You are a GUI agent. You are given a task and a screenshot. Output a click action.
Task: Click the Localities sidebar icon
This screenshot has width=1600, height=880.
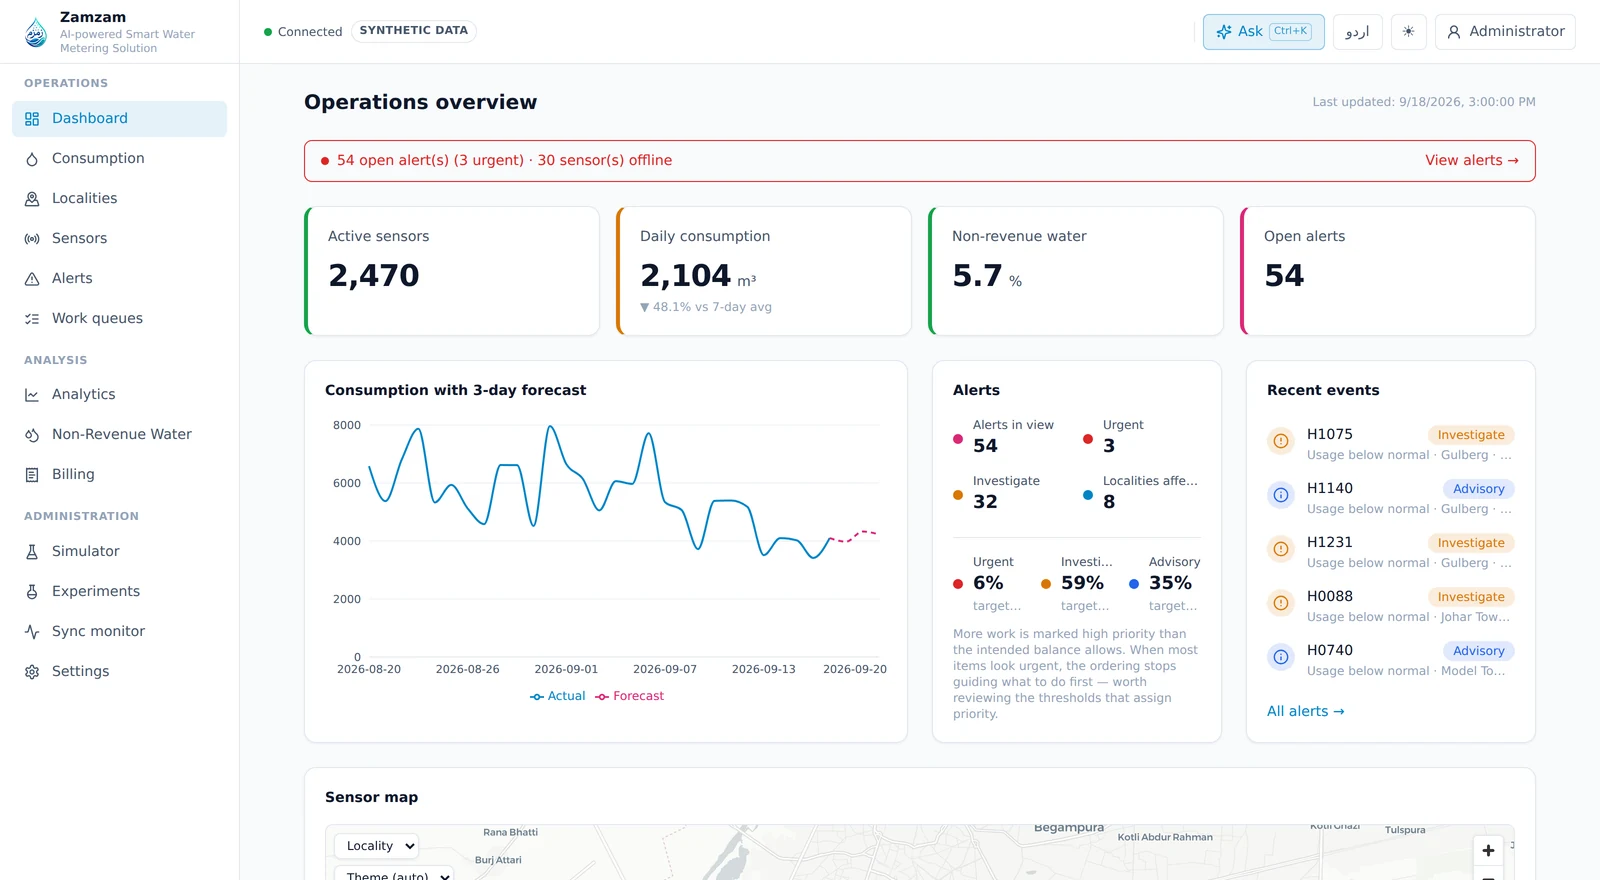pos(32,199)
